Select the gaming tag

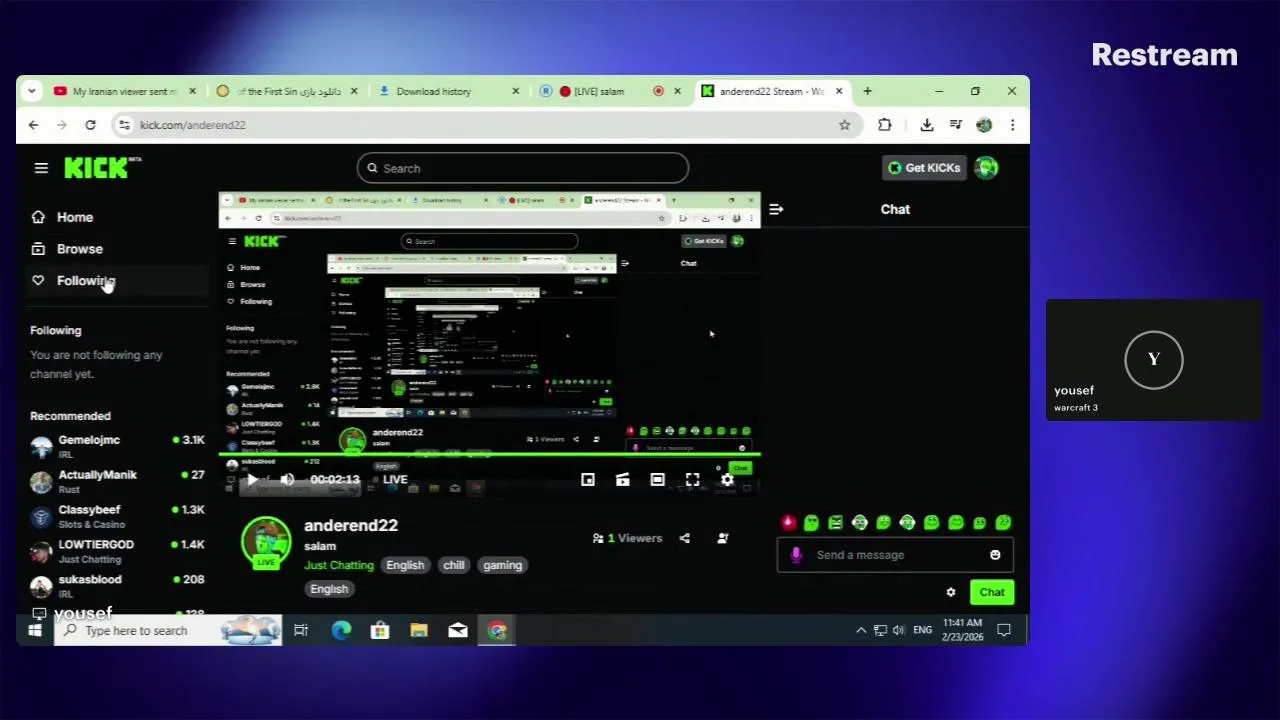coord(503,565)
